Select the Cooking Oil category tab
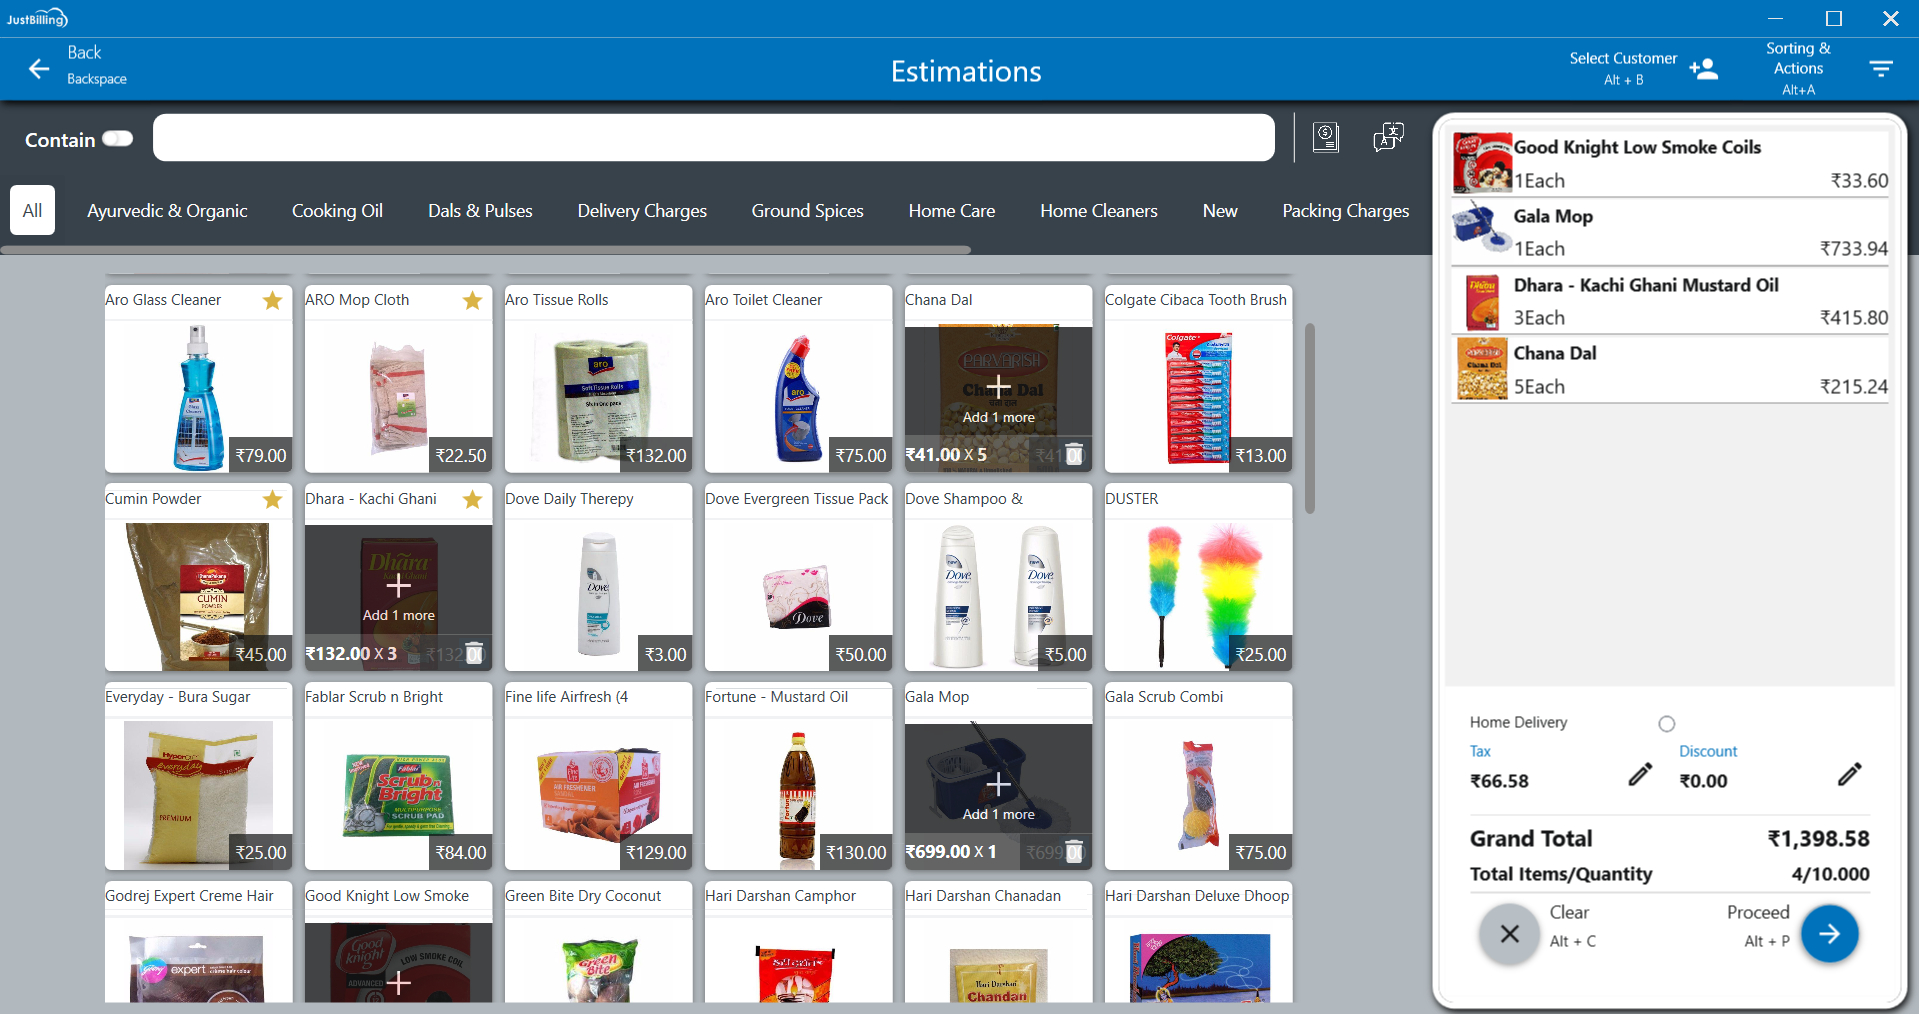This screenshot has height=1014, width=1919. coord(337,211)
